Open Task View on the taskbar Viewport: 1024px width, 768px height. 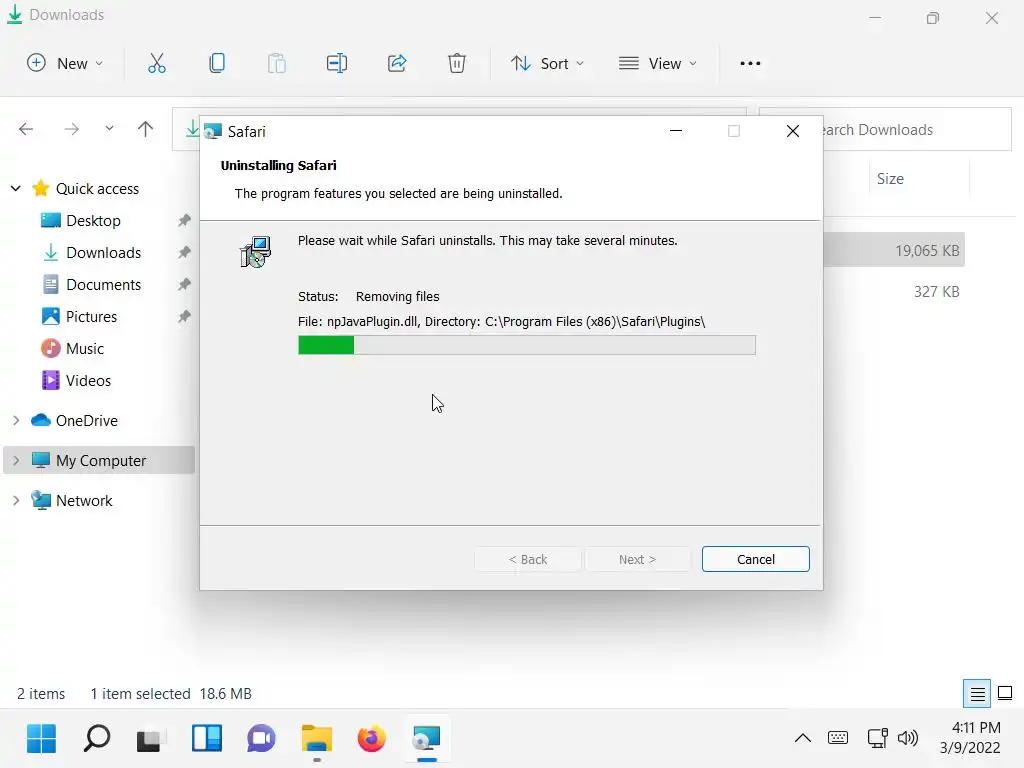(149, 739)
